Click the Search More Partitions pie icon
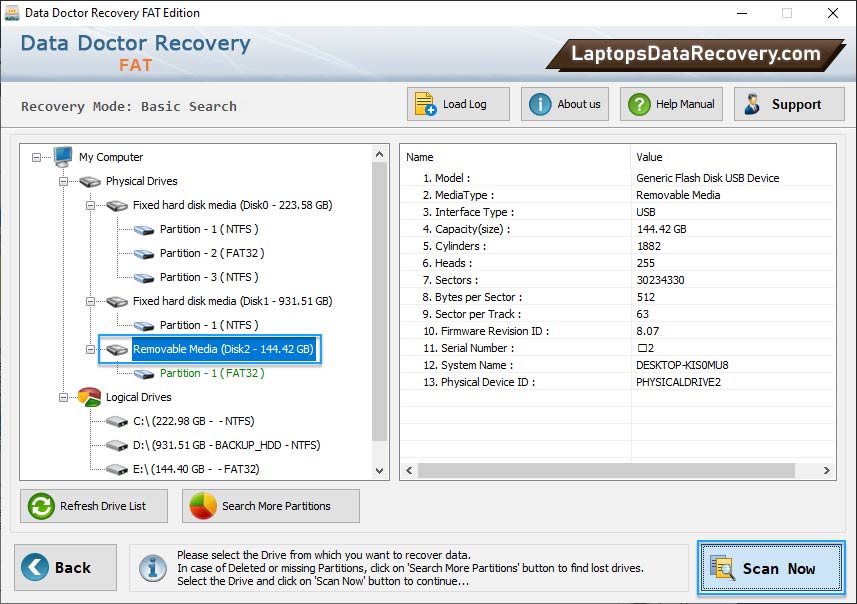 tap(203, 506)
